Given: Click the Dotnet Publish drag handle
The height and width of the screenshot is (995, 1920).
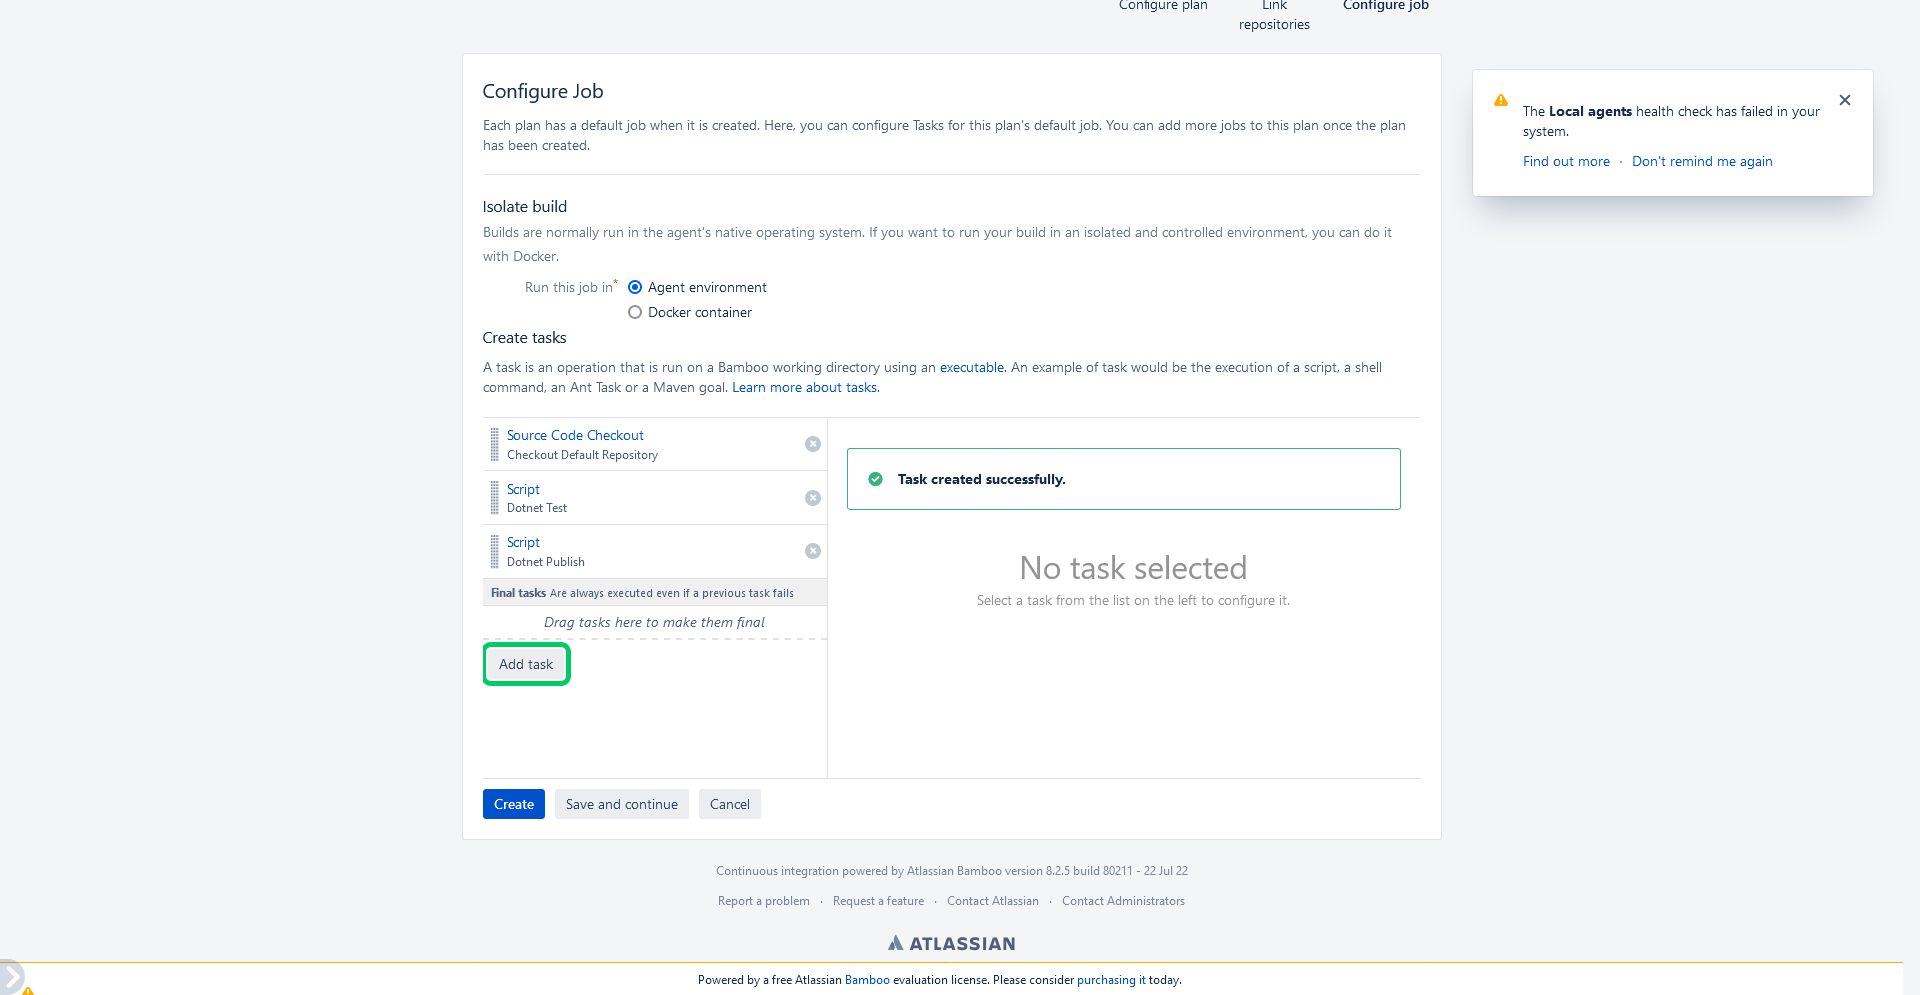Looking at the screenshot, I should coord(494,551).
